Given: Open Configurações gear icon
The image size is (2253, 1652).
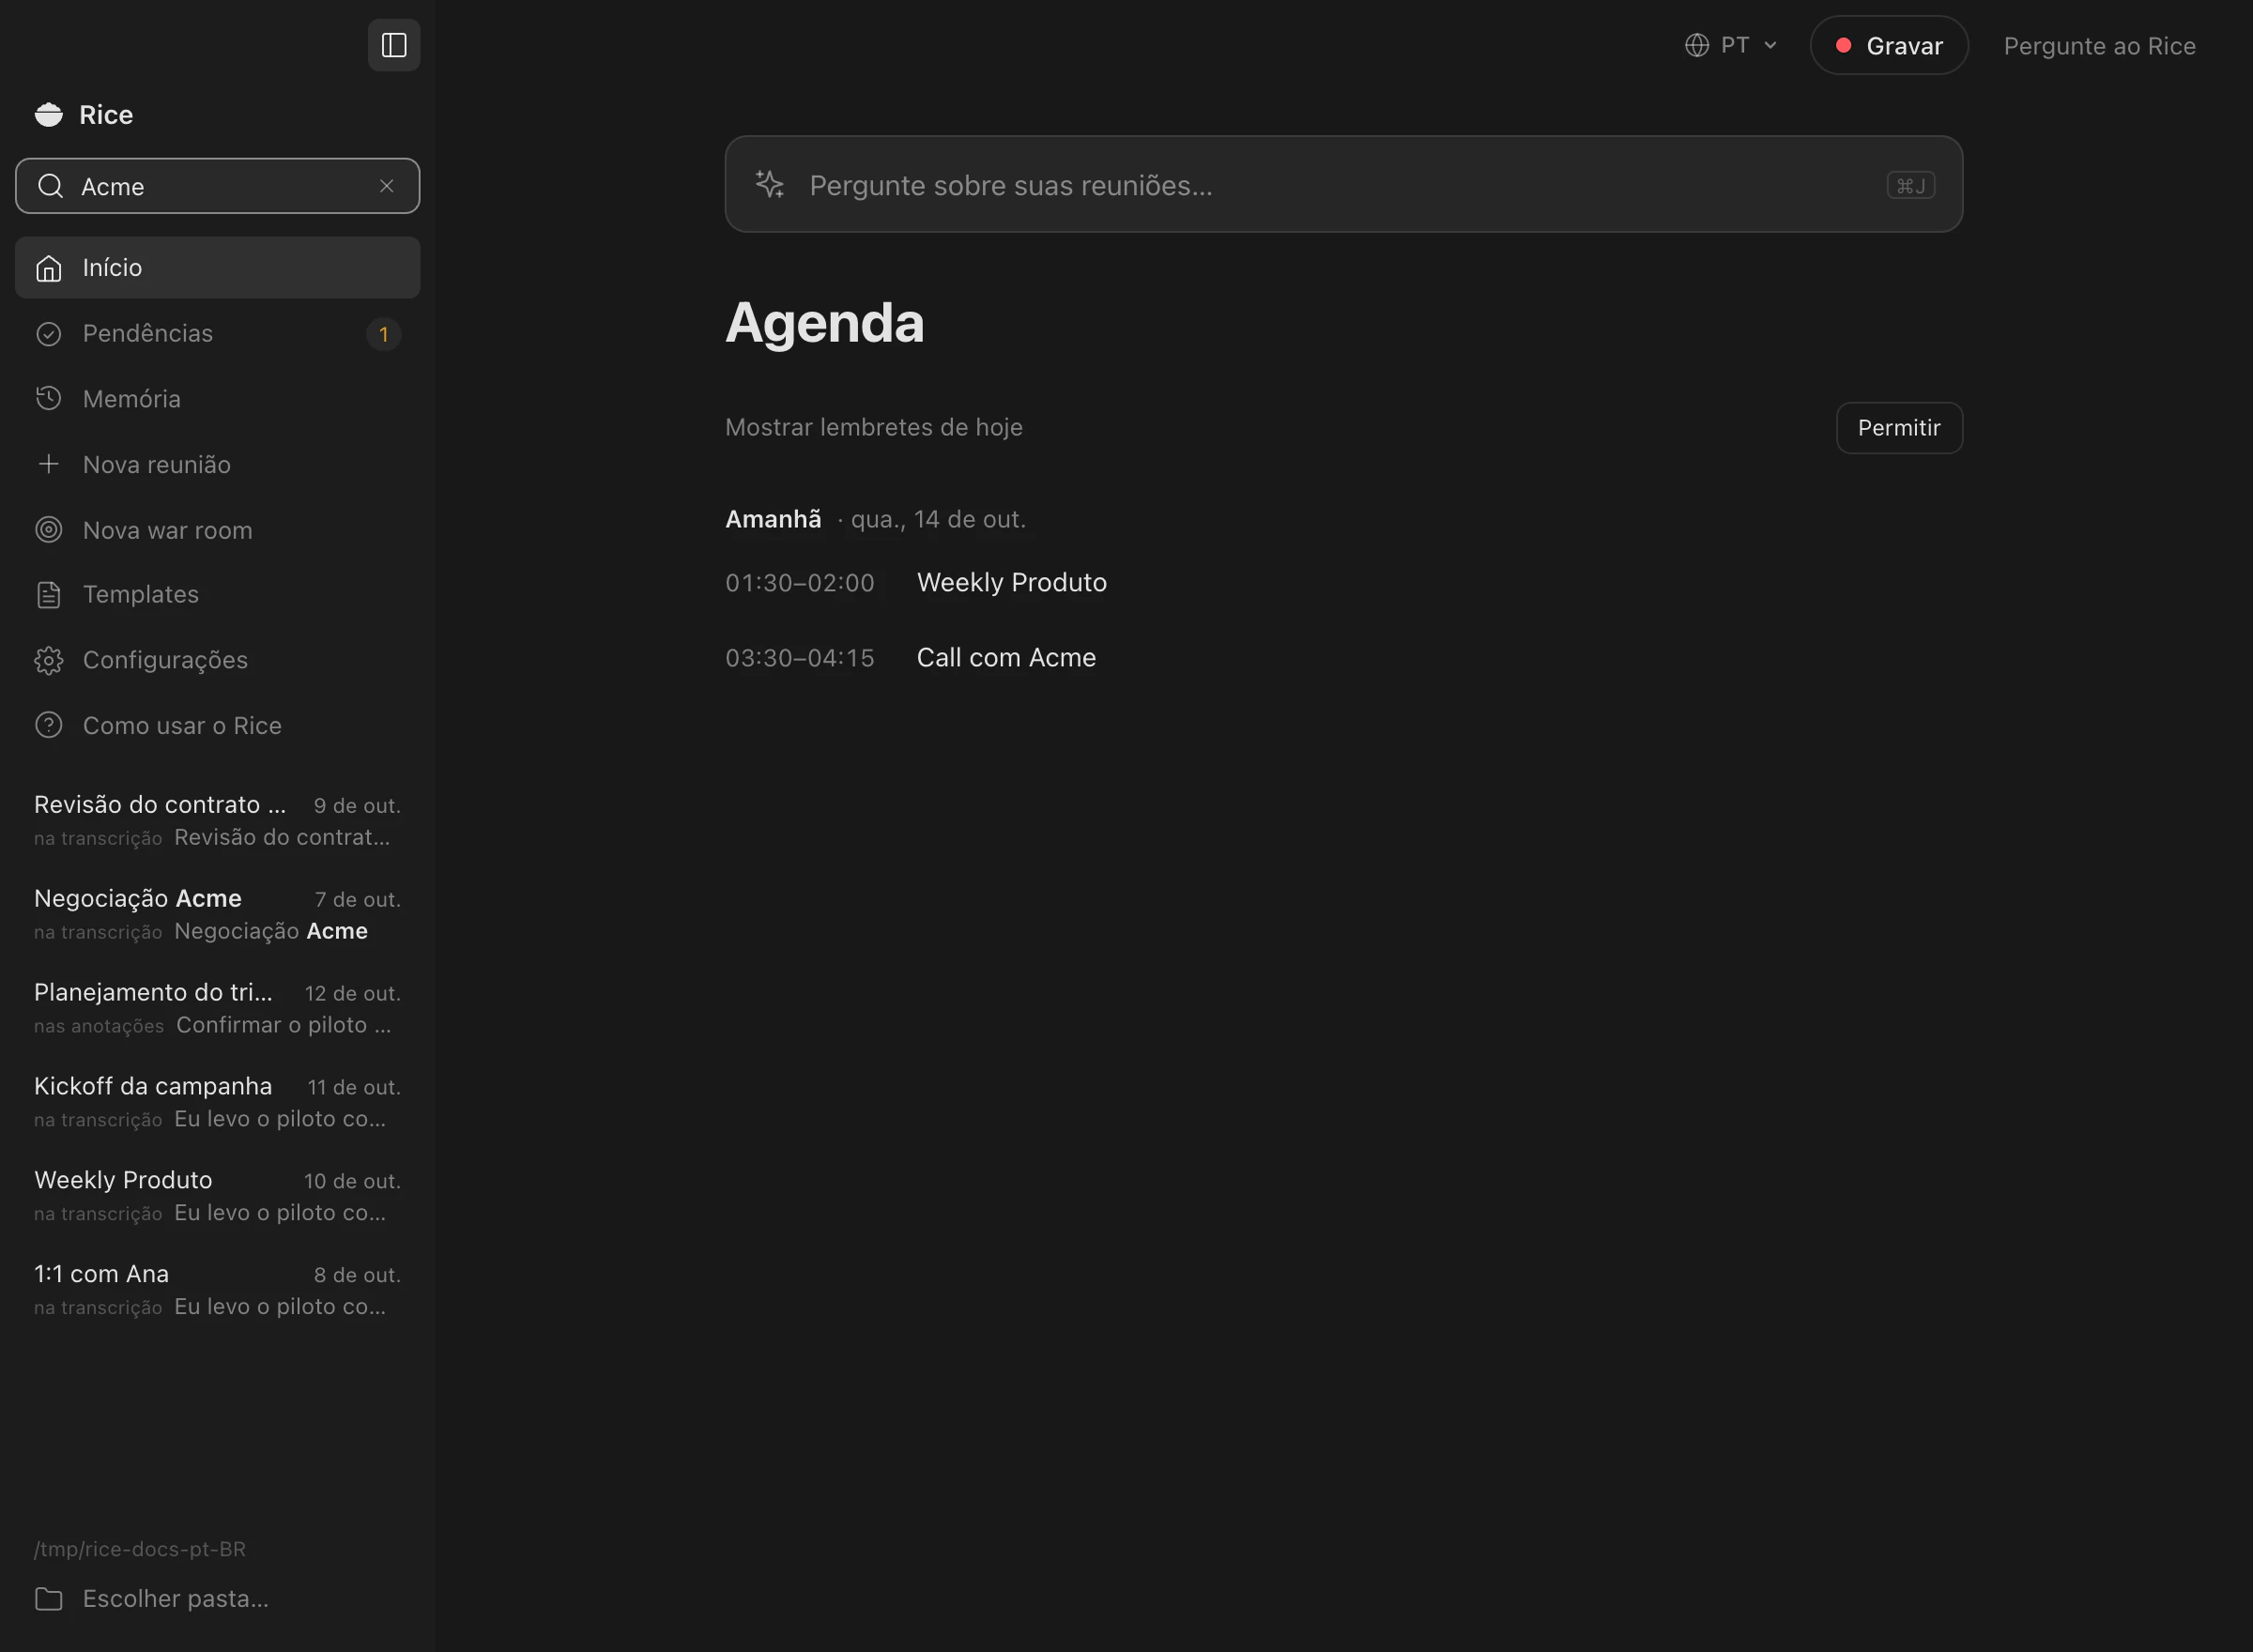Looking at the screenshot, I should coord(49,660).
